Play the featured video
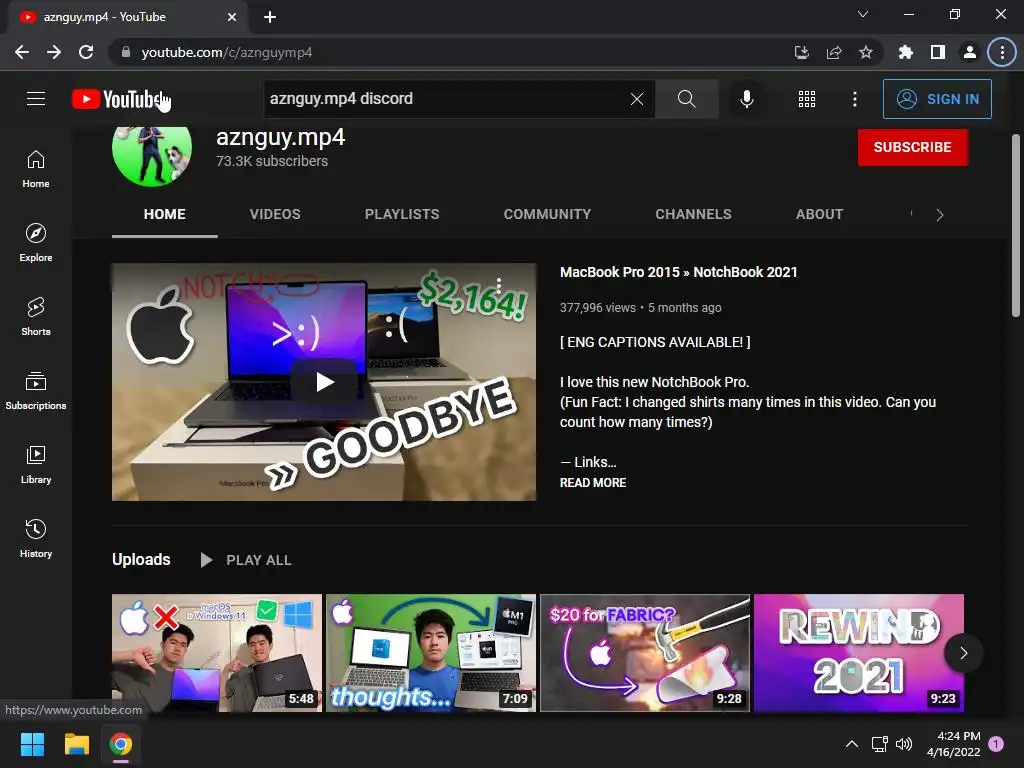 click(x=324, y=382)
